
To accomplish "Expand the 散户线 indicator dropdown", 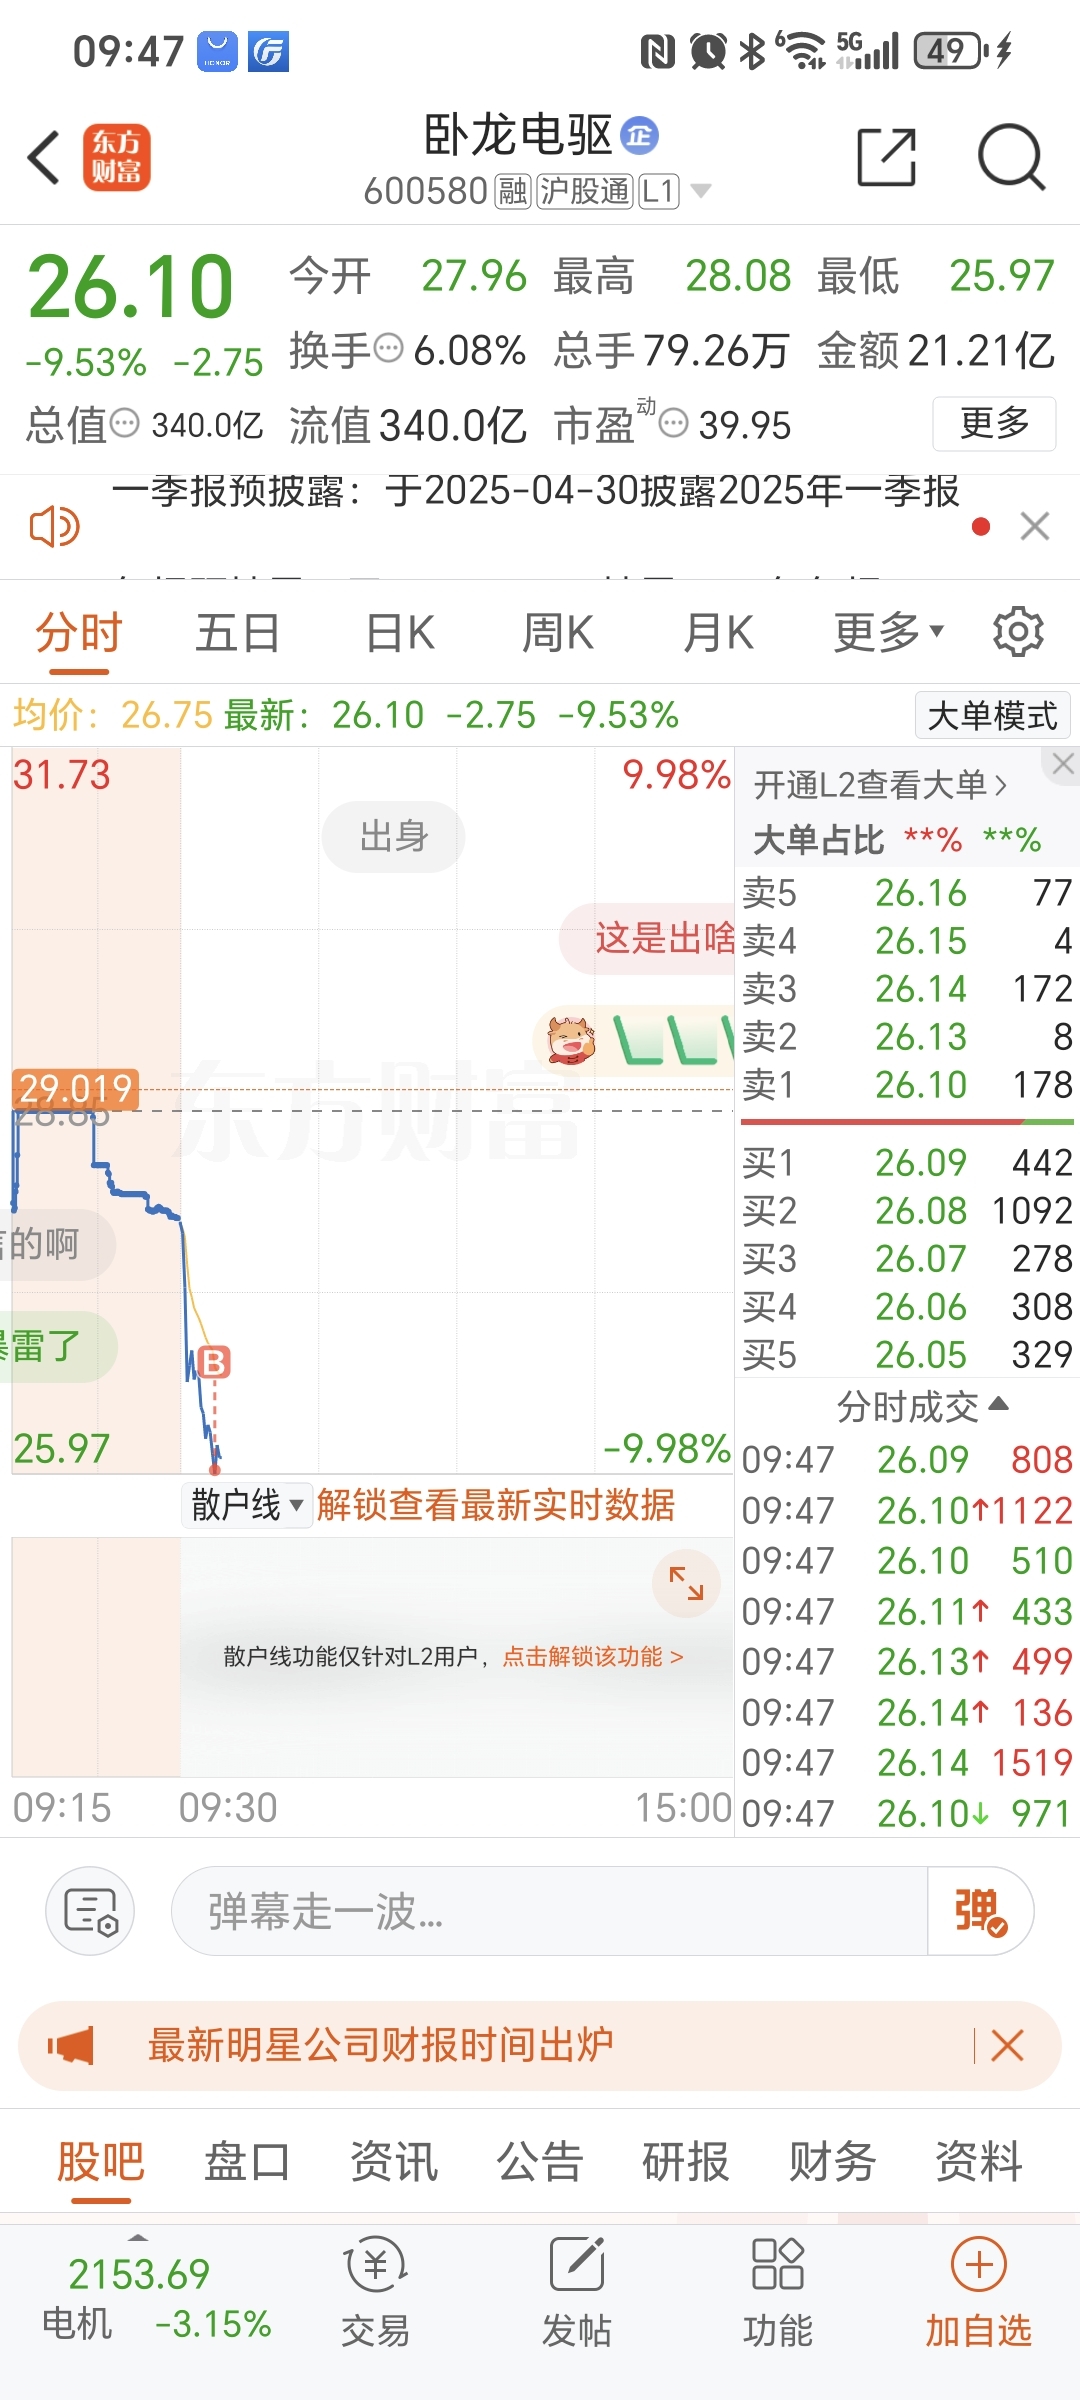I will (x=247, y=1505).
